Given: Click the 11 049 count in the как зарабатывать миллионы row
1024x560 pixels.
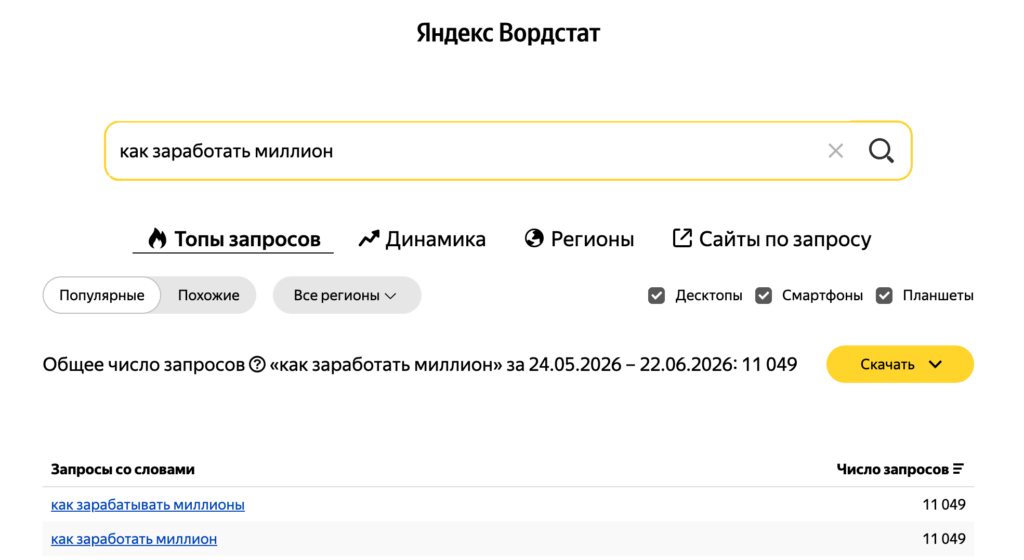Looking at the screenshot, I should coord(944,505).
